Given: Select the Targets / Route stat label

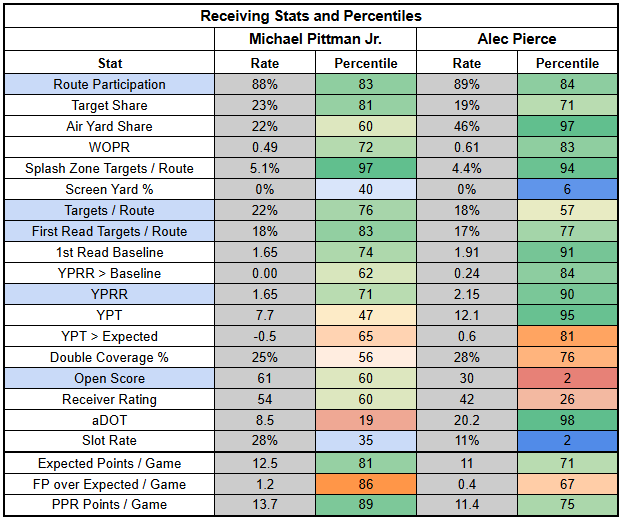Looking at the screenshot, I should click(x=110, y=211).
